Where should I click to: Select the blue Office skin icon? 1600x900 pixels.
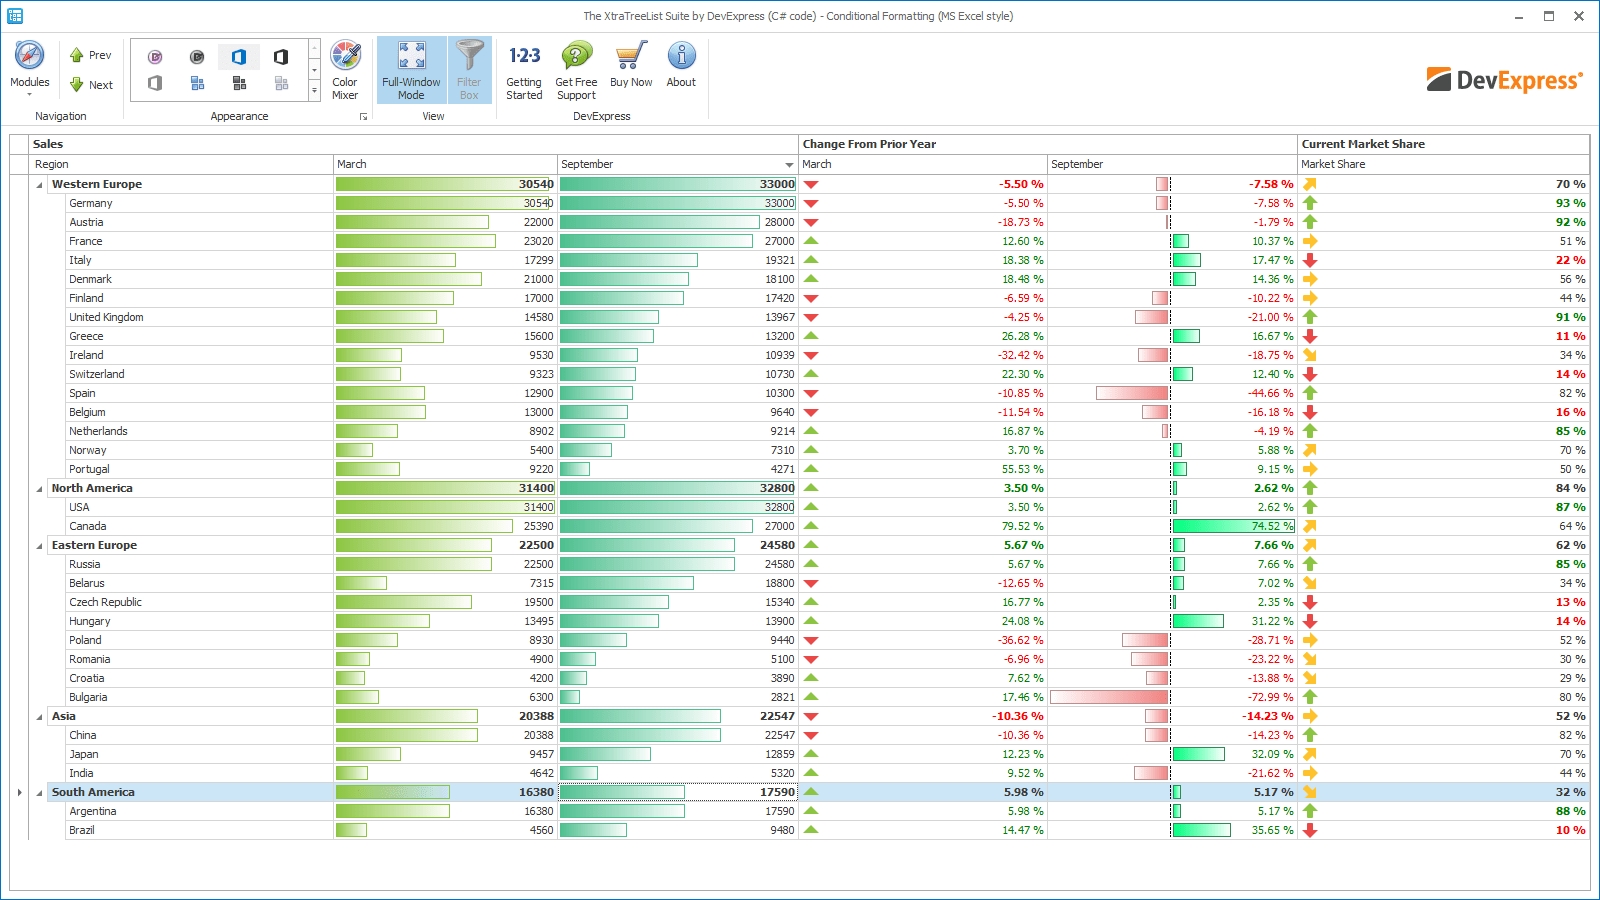pyautogui.click(x=239, y=57)
